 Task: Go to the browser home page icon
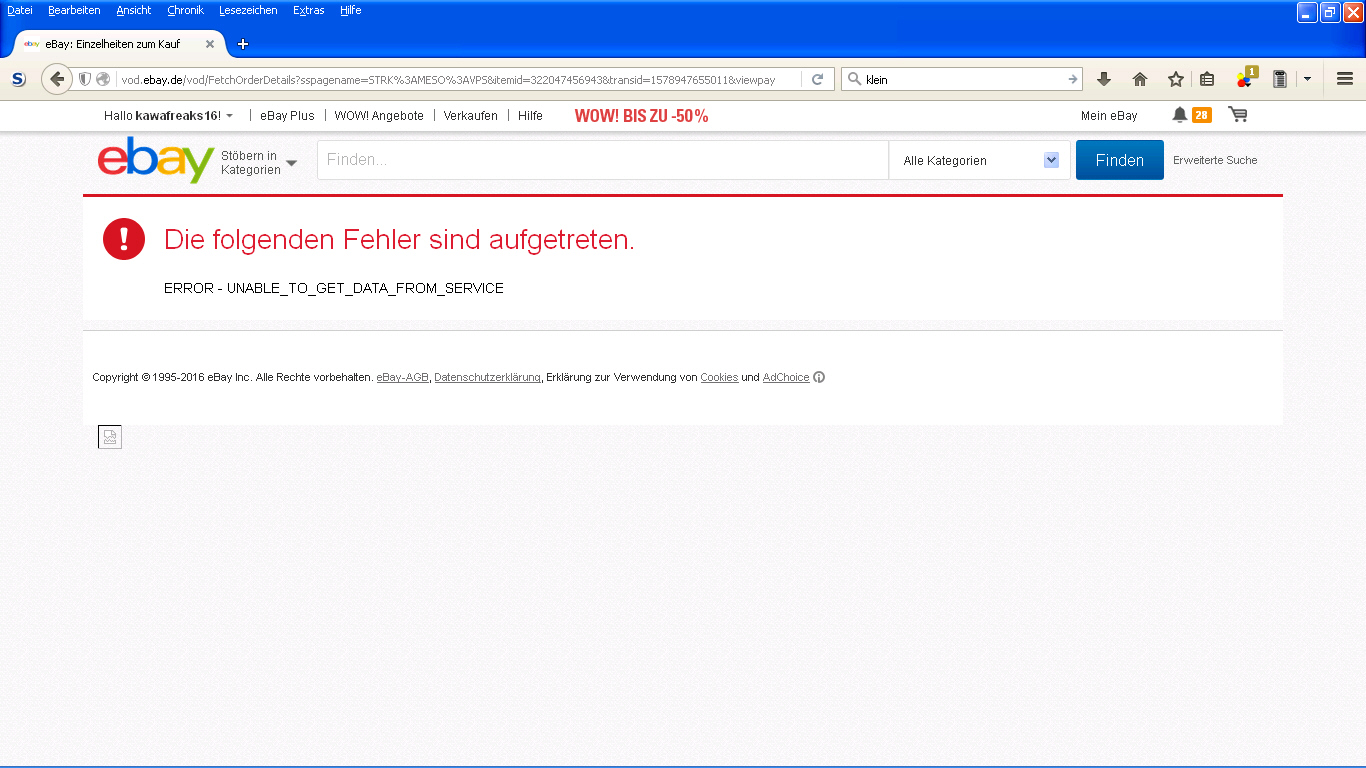coord(1140,79)
